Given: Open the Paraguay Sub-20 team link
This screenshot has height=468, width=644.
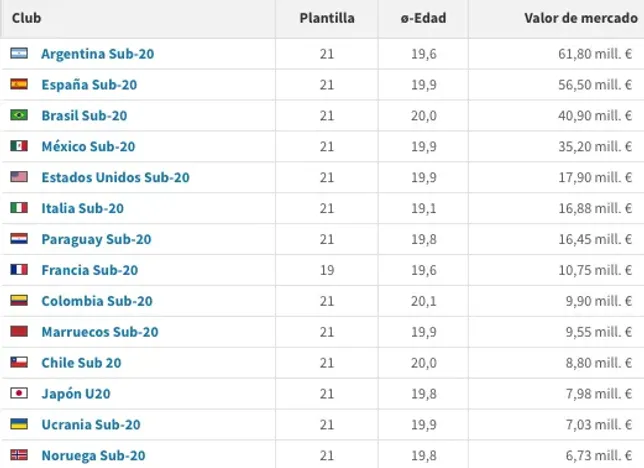Looking at the screenshot, I should tap(96, 239).
